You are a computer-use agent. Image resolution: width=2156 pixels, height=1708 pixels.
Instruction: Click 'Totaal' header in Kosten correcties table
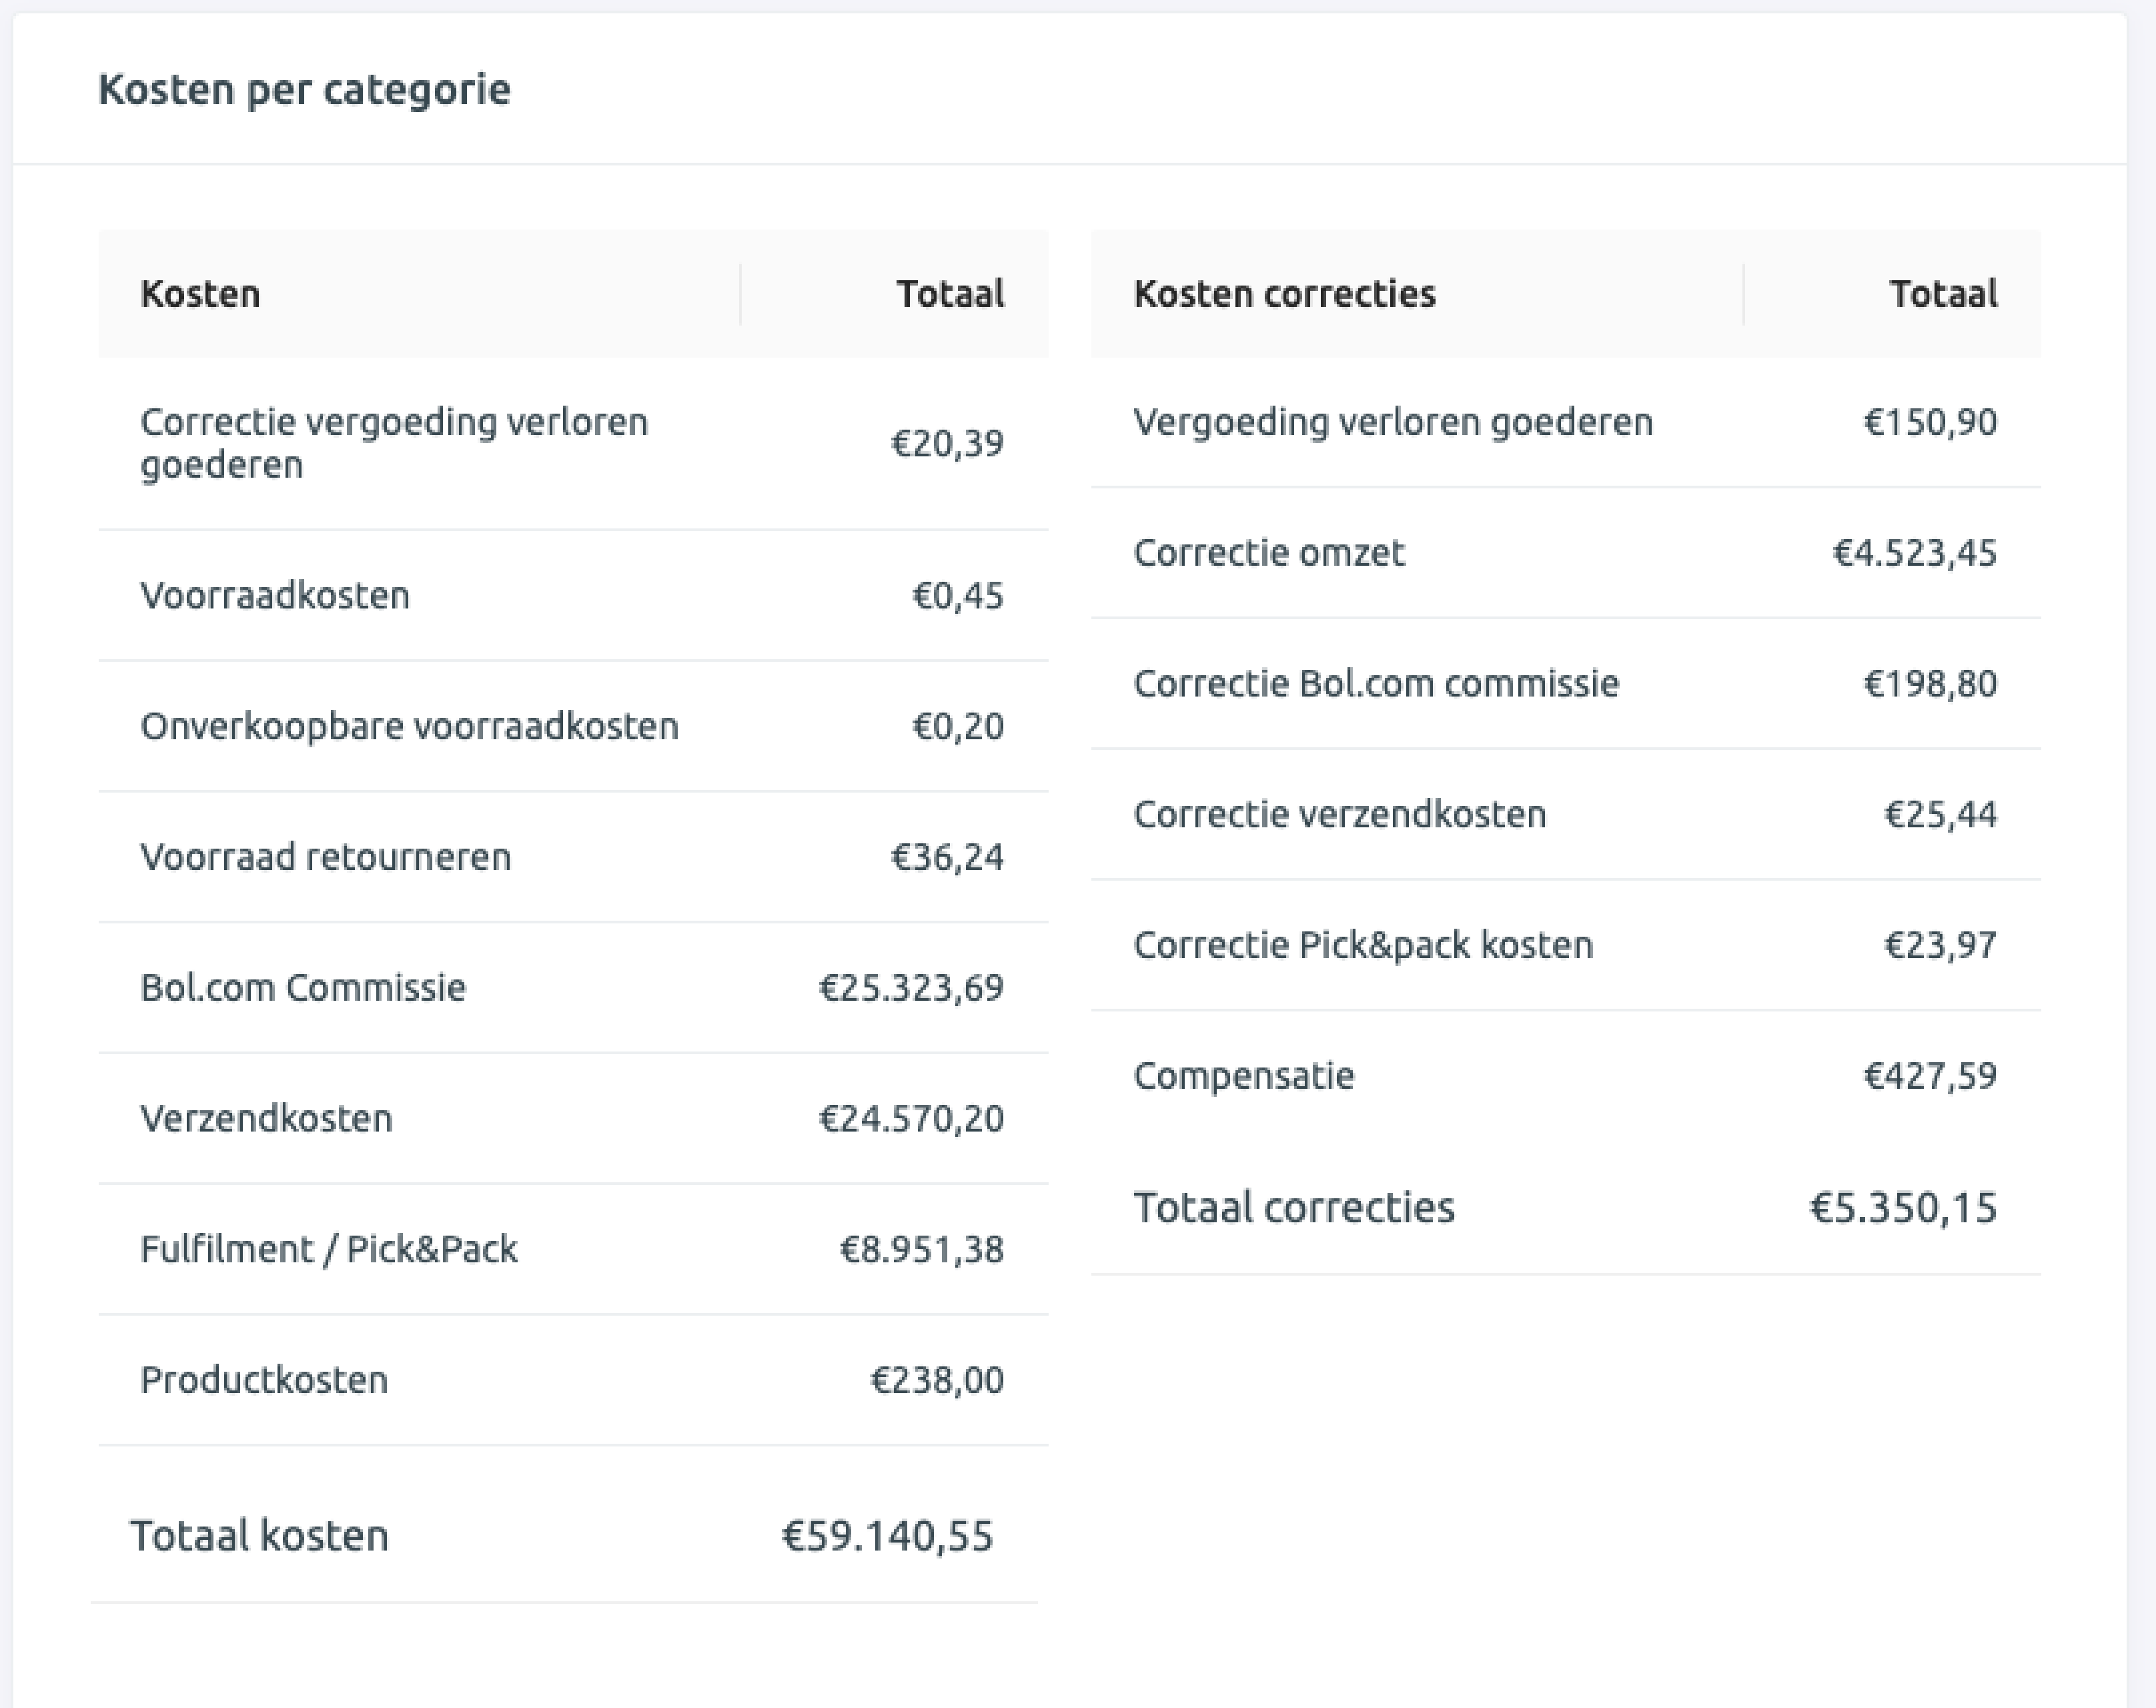[1943, 294]
